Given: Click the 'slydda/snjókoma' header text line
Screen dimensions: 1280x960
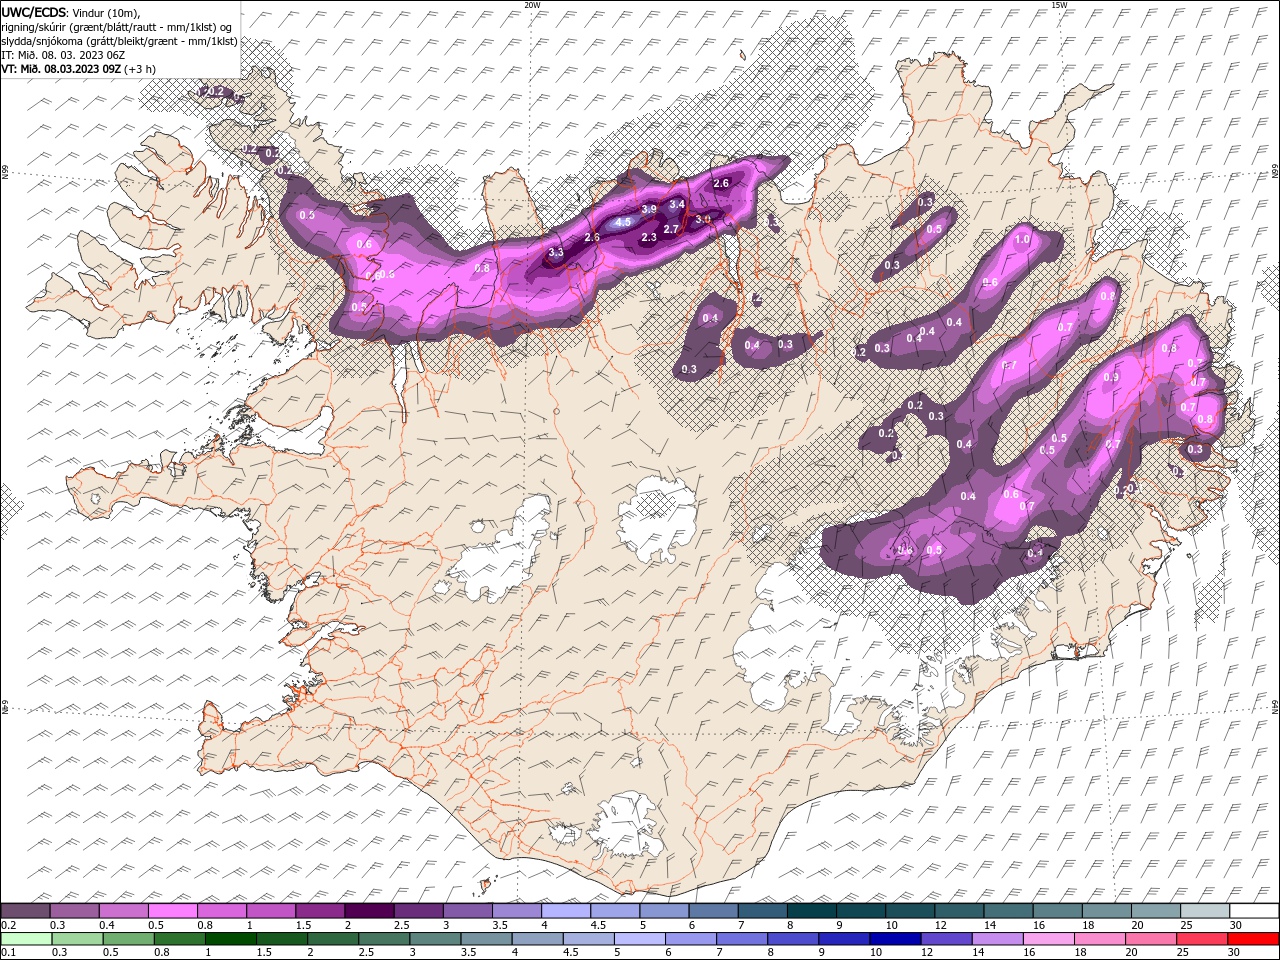Looking at the screenshot, I should point(119,41).
